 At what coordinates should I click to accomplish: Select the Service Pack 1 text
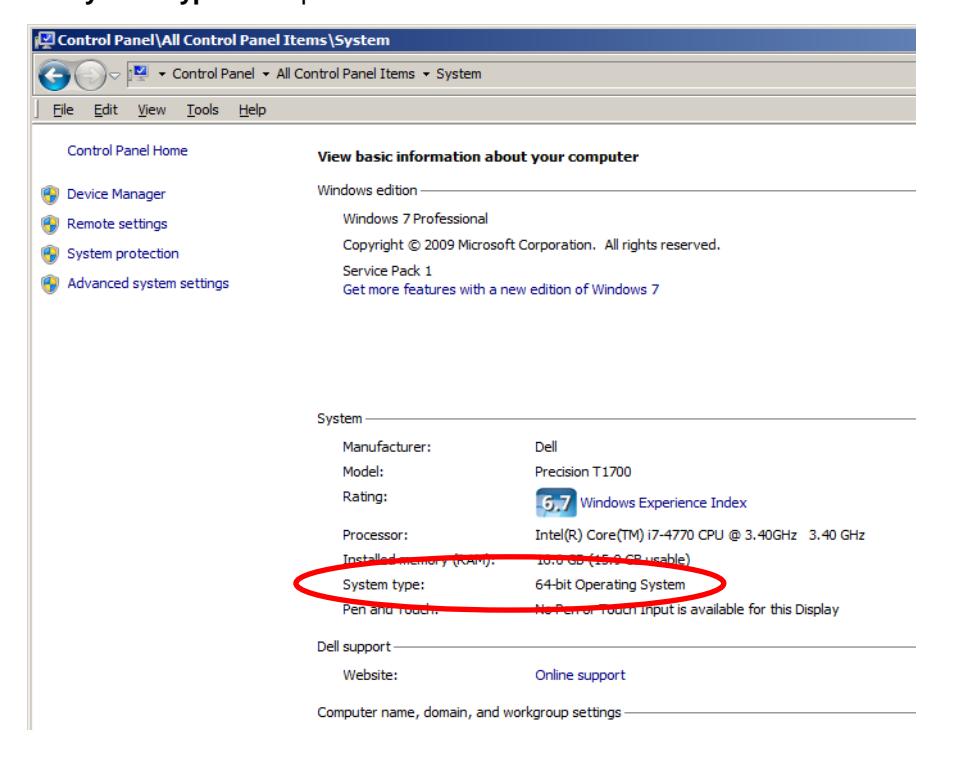(387, 271)
